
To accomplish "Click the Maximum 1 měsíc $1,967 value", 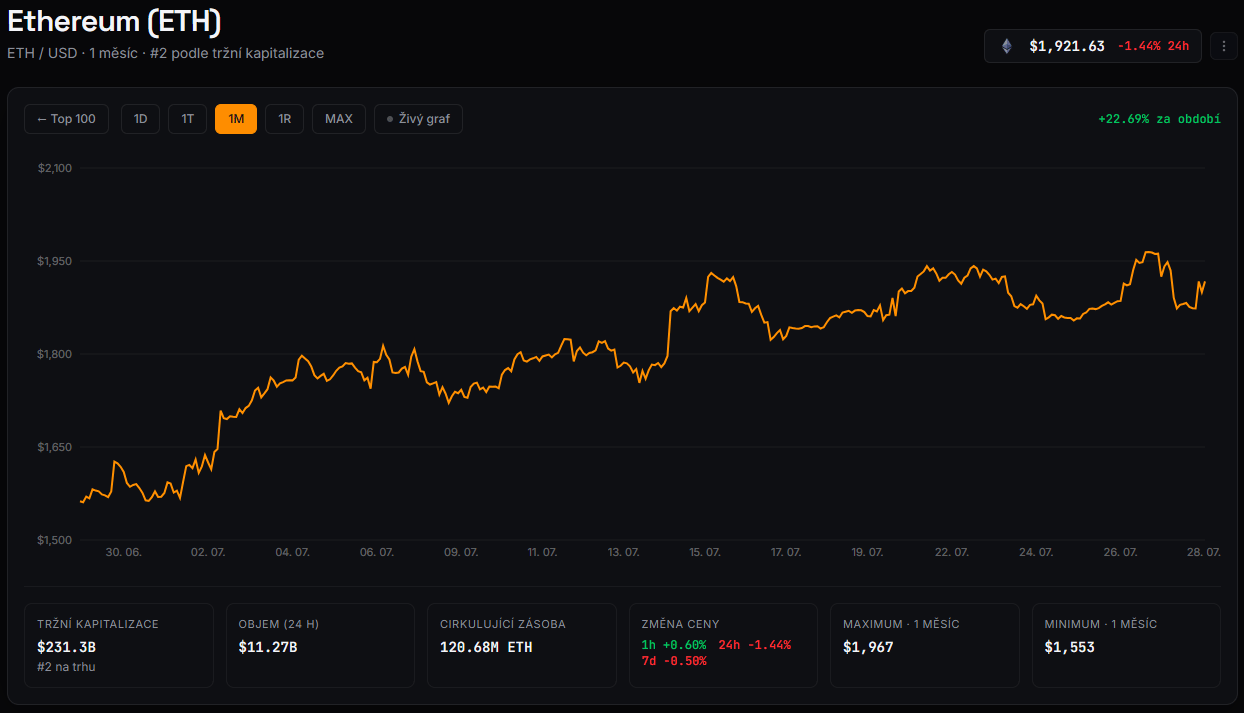I will coord(868,647).
